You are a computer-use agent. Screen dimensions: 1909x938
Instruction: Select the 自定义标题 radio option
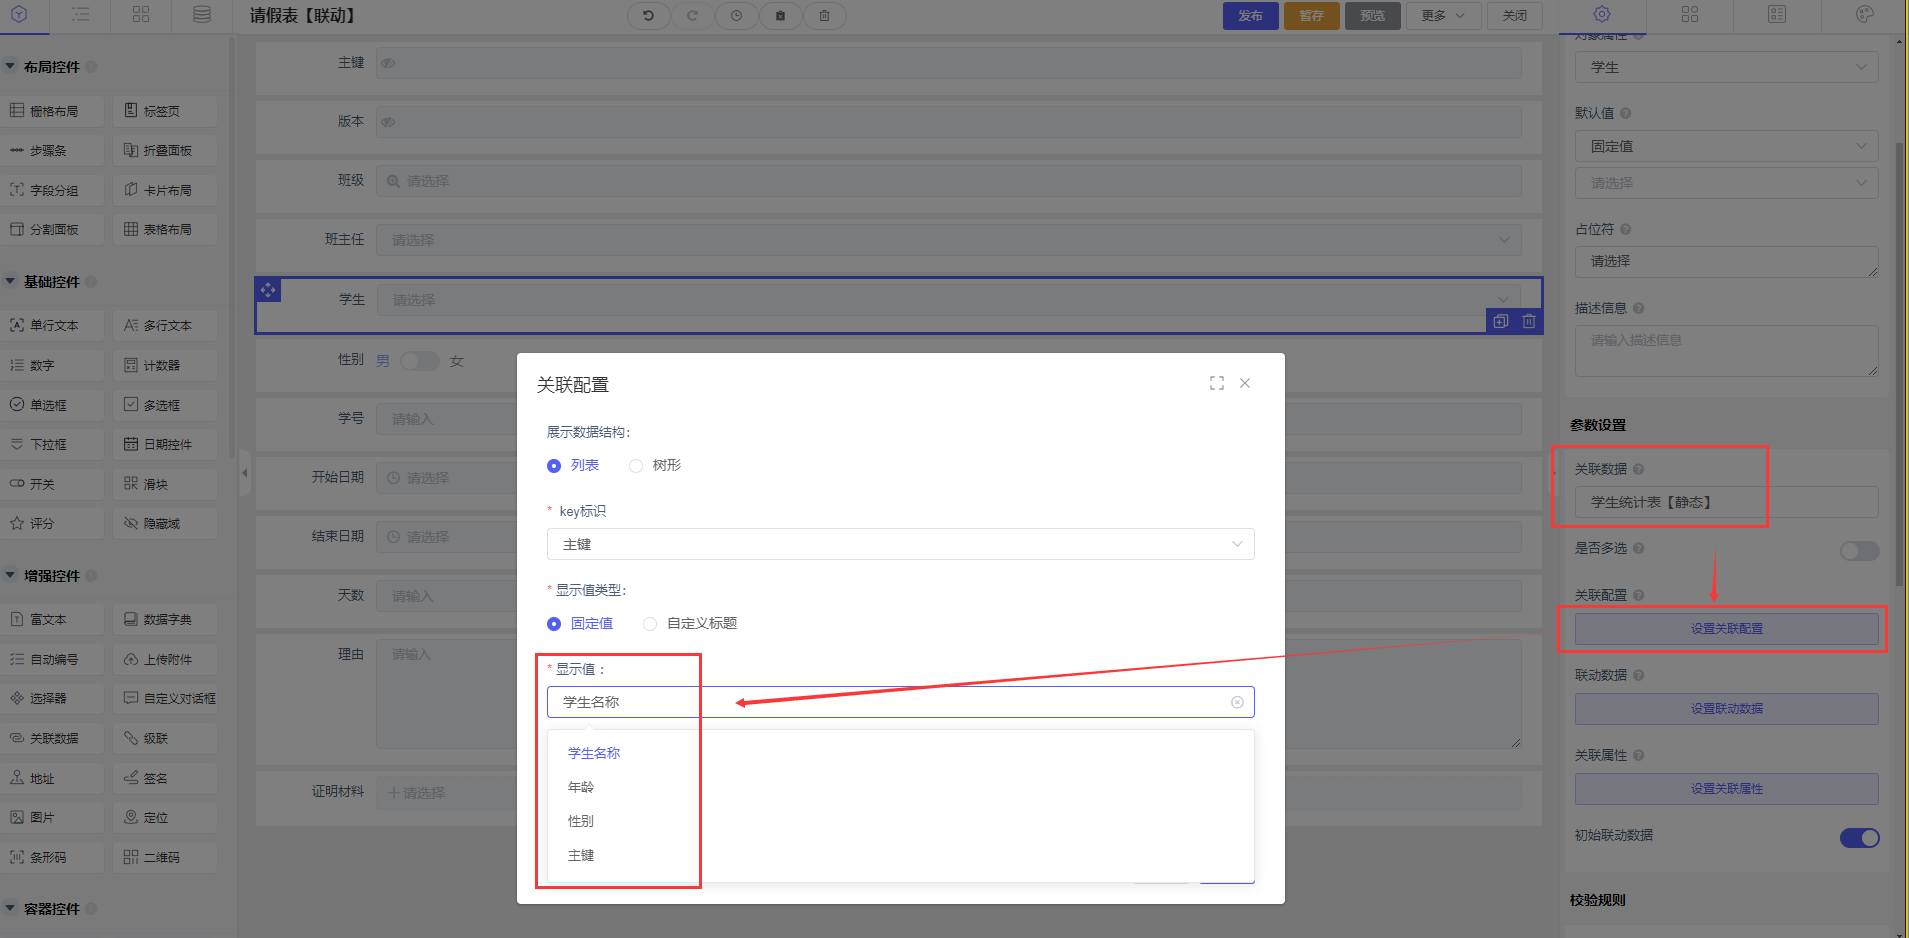650,624
